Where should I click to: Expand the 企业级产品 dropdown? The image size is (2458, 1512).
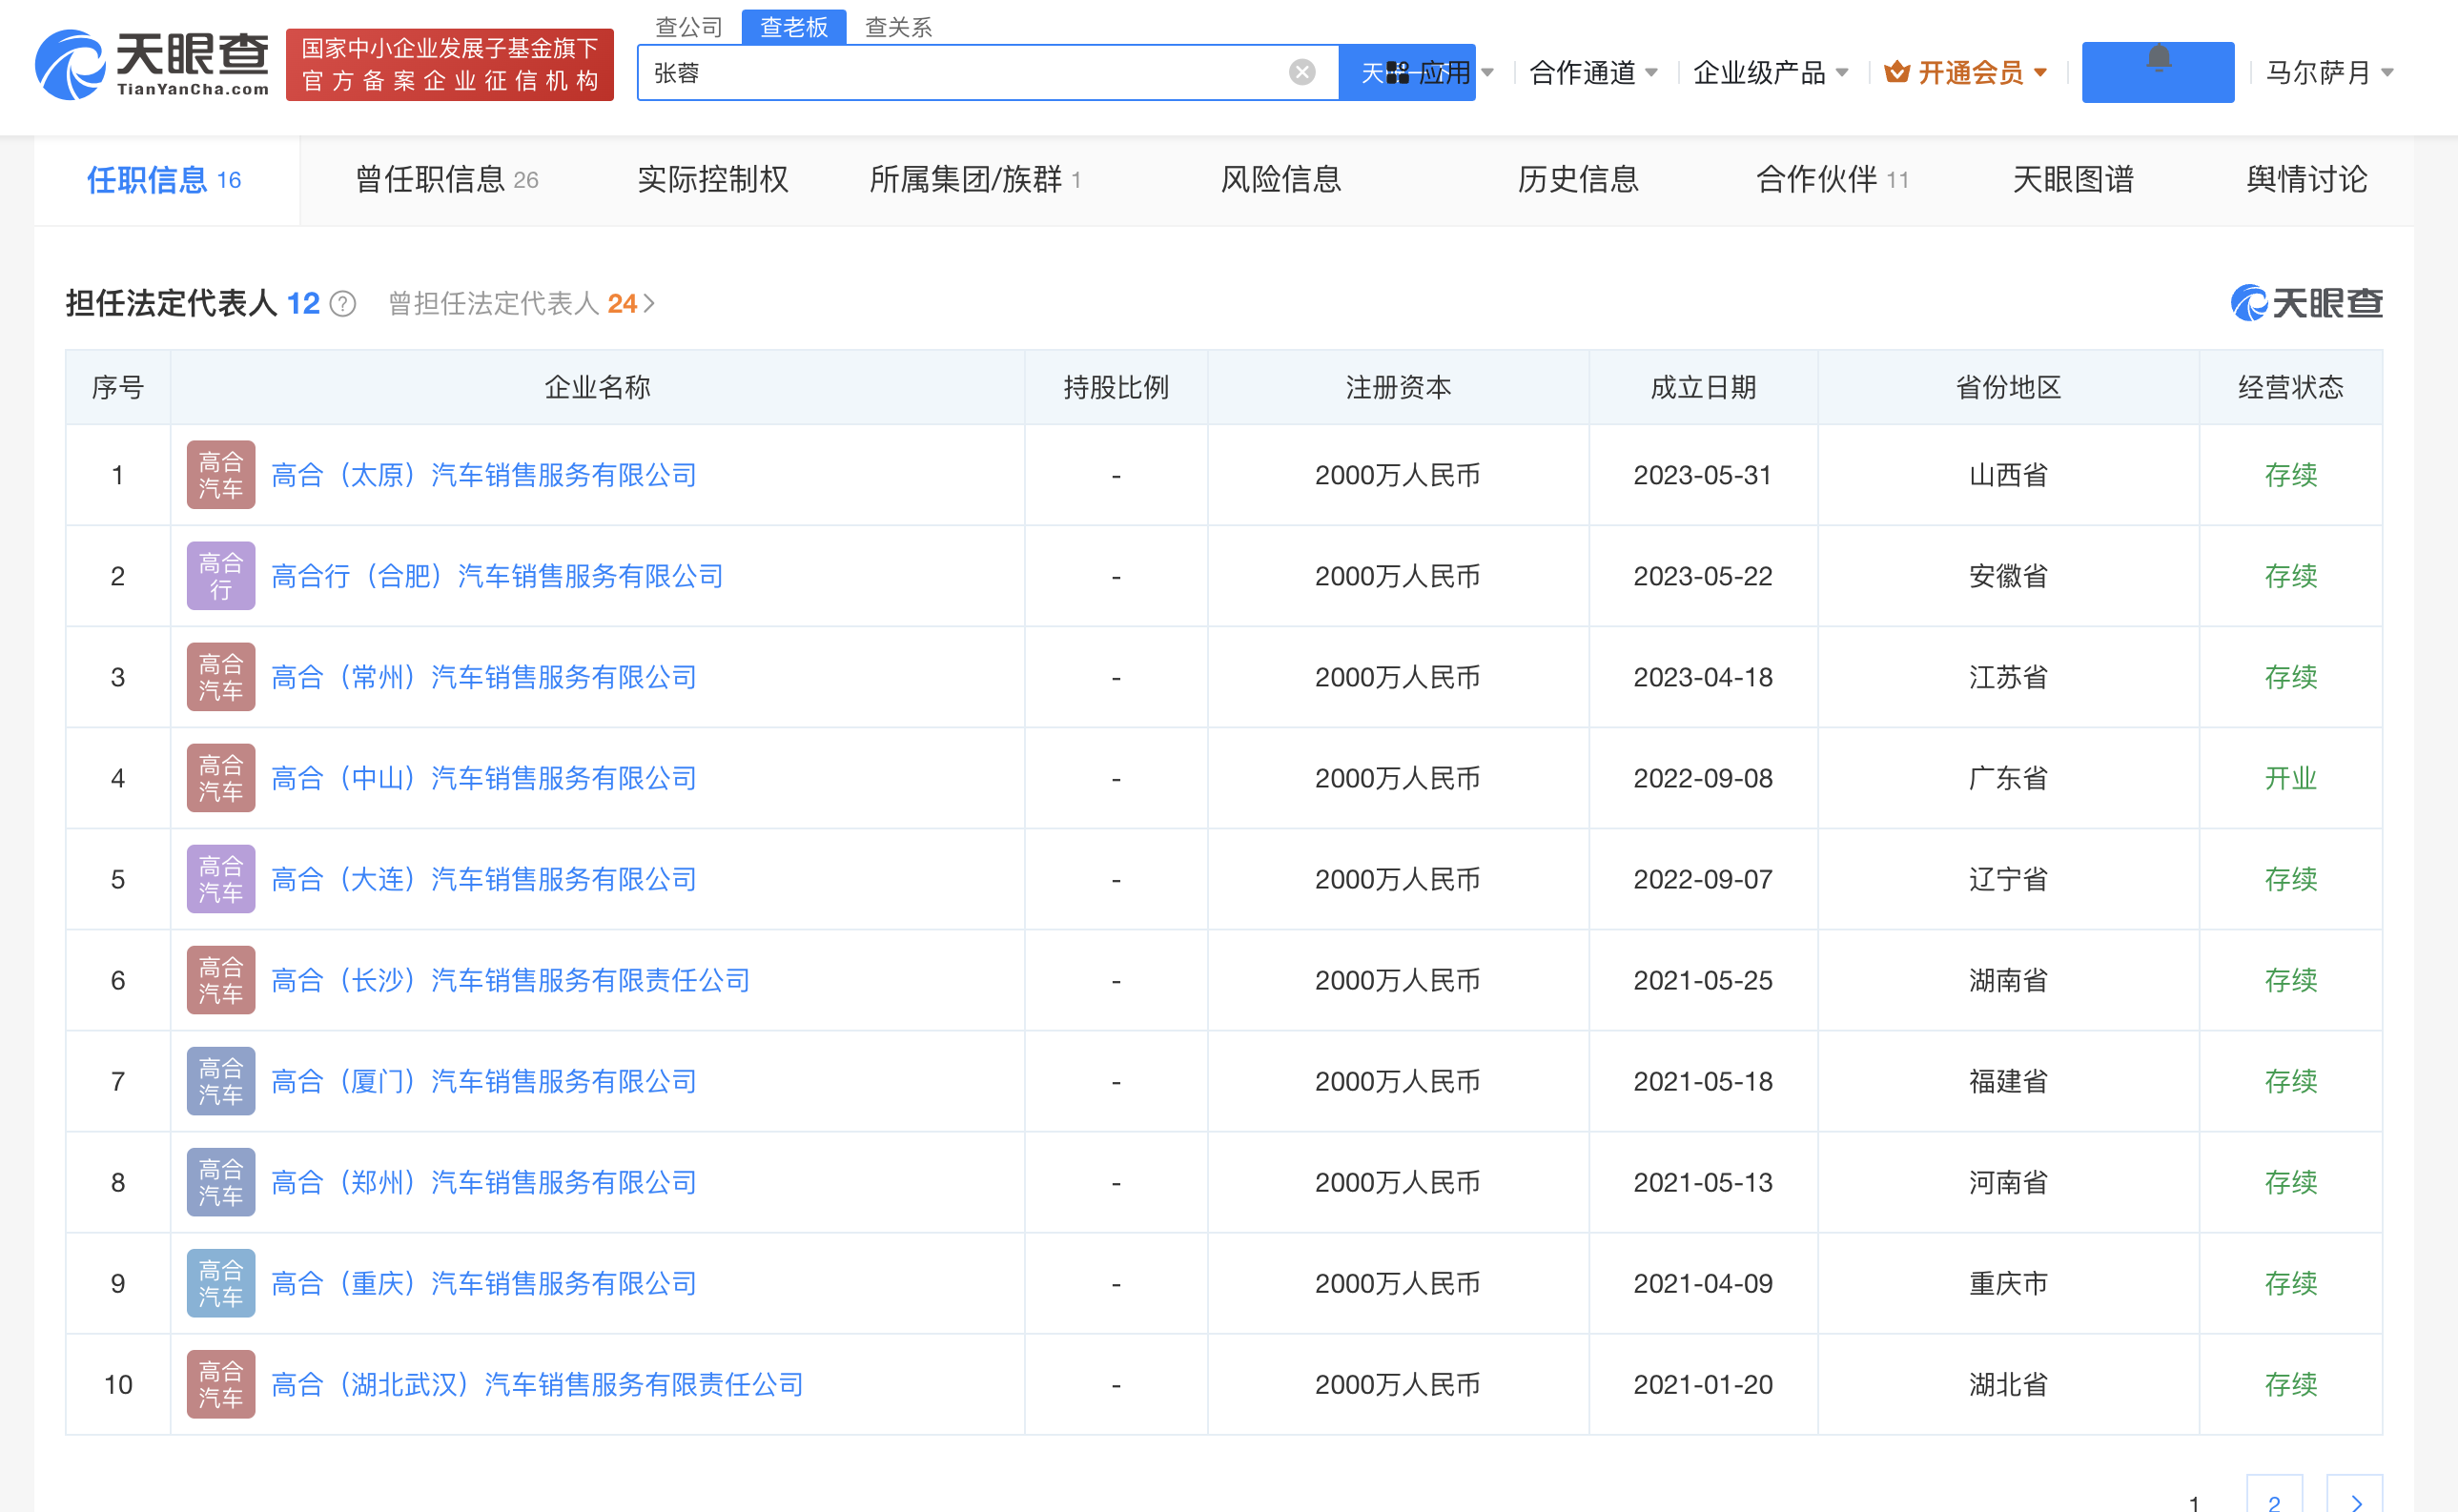pyautogui.click(x=1770, y=73)
